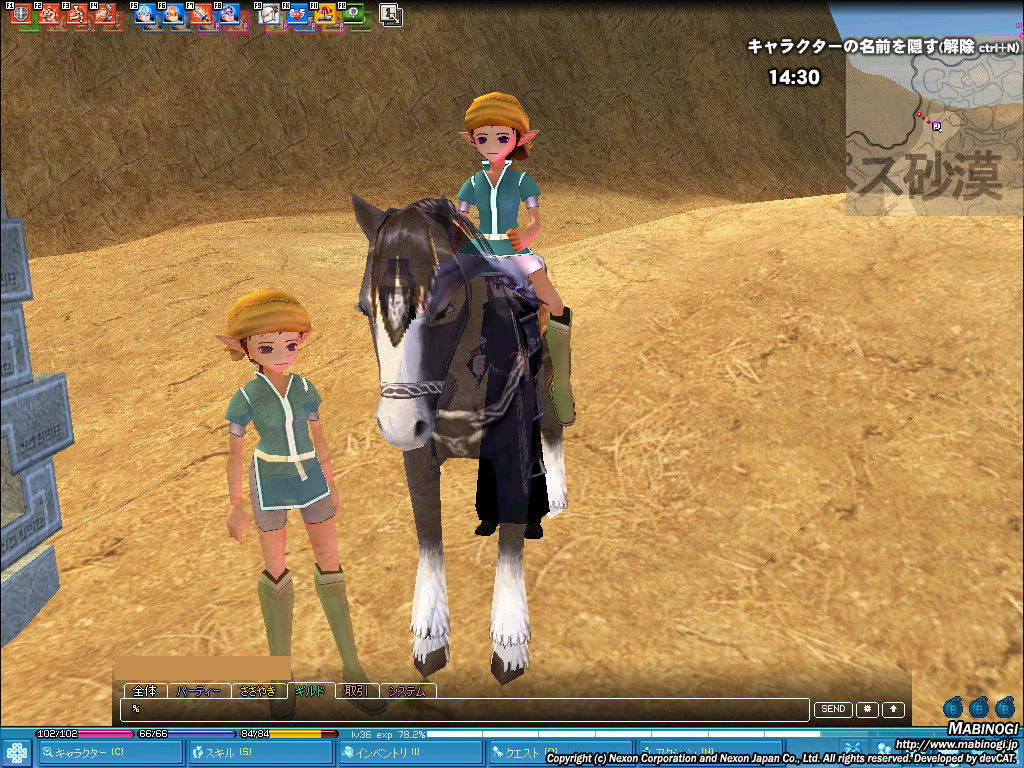This screenshot has height=768, width=1024.
Task: Cast the F5 ice magic skill
Action: tap(145, 13)
